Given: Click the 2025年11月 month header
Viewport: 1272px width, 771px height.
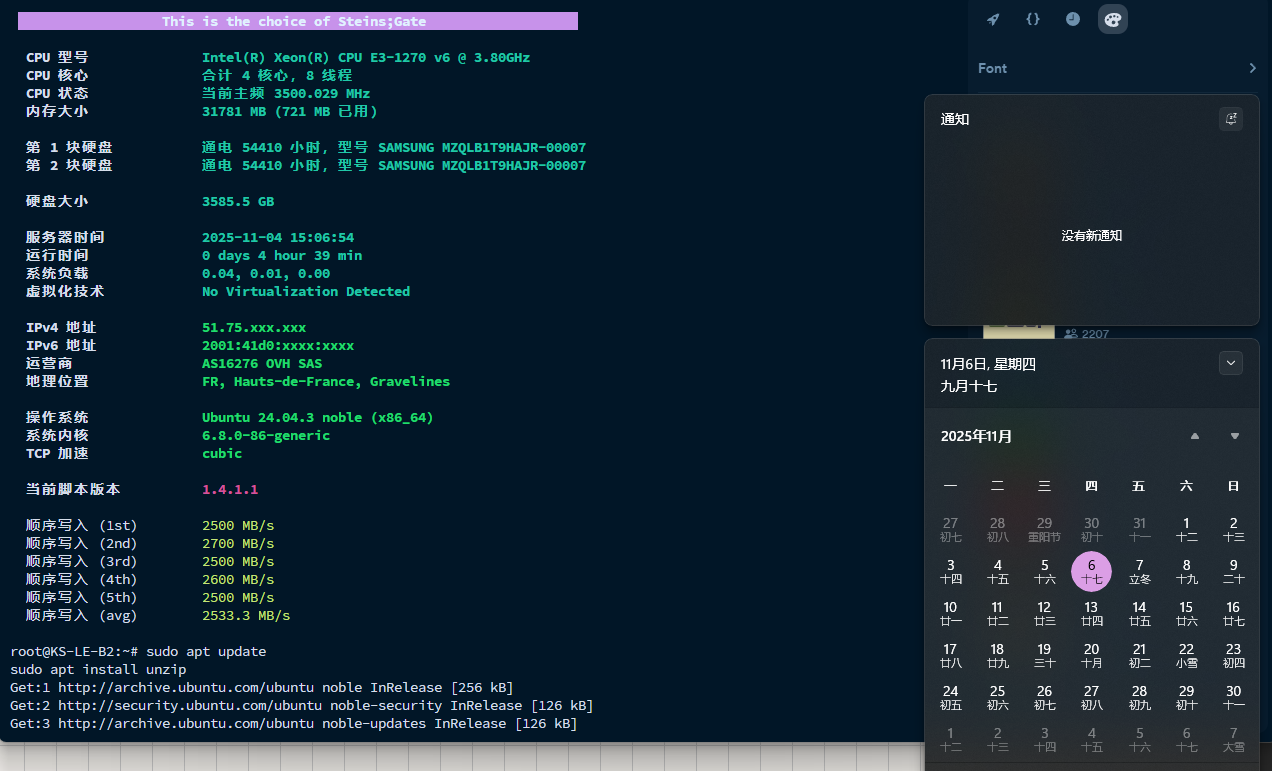Looking at the screenshot, I should click(976, 436).
